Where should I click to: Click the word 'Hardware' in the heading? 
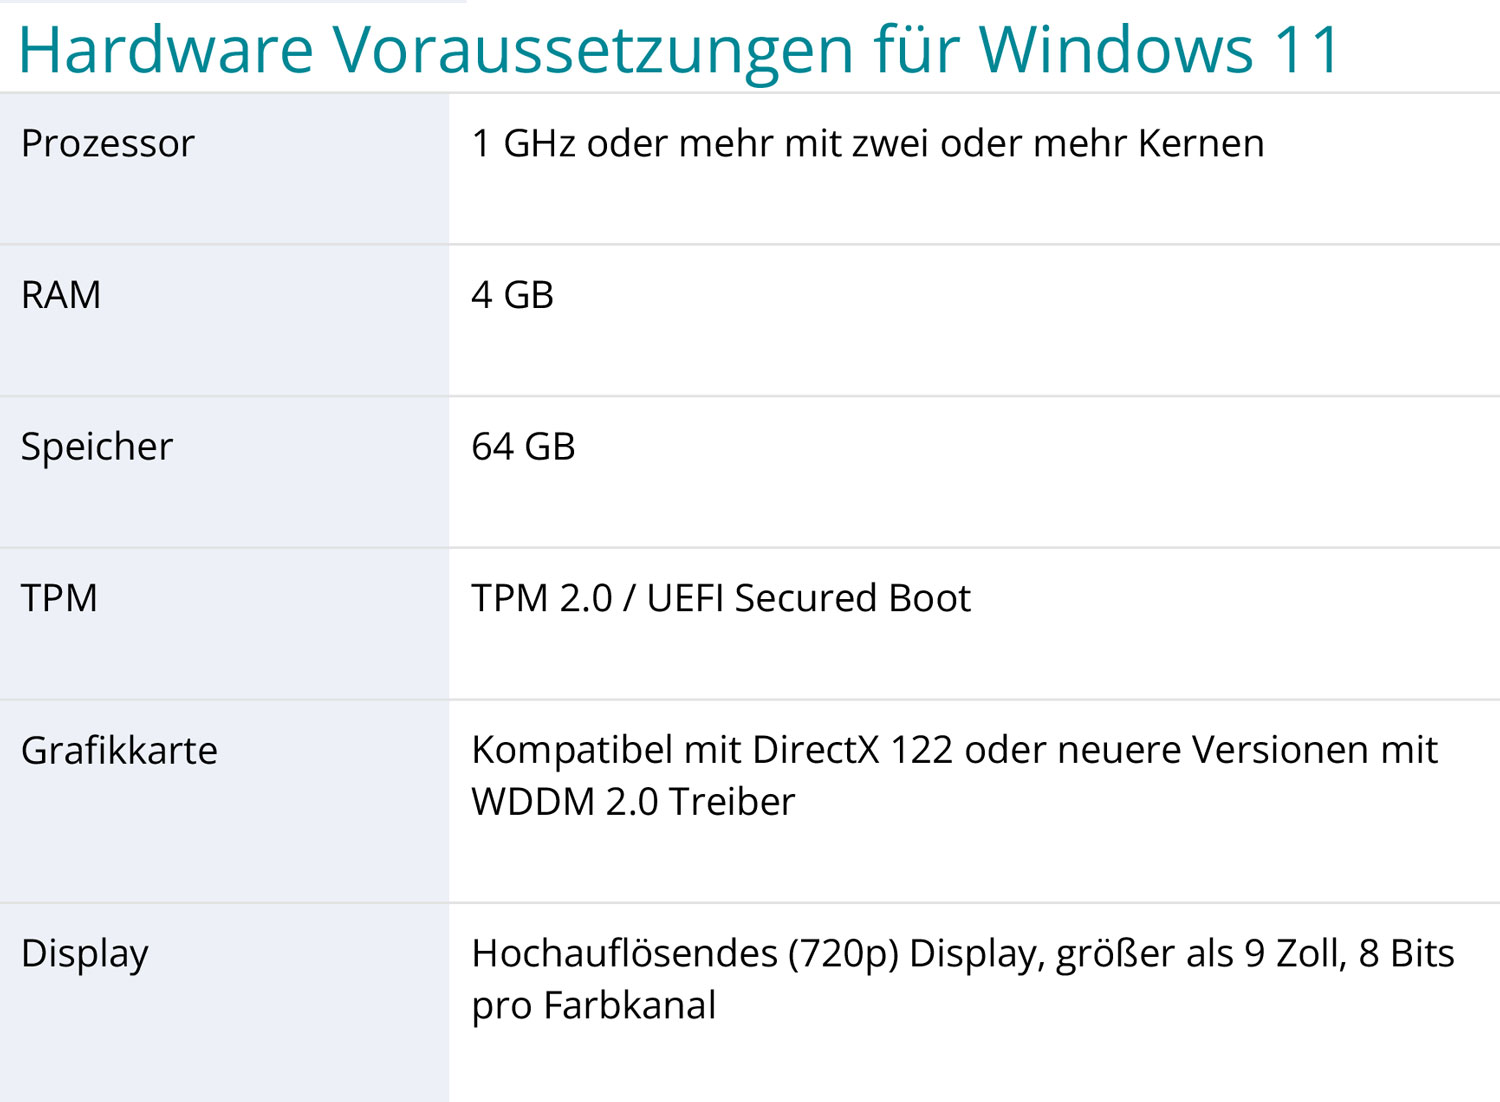[x=166, y=49]
